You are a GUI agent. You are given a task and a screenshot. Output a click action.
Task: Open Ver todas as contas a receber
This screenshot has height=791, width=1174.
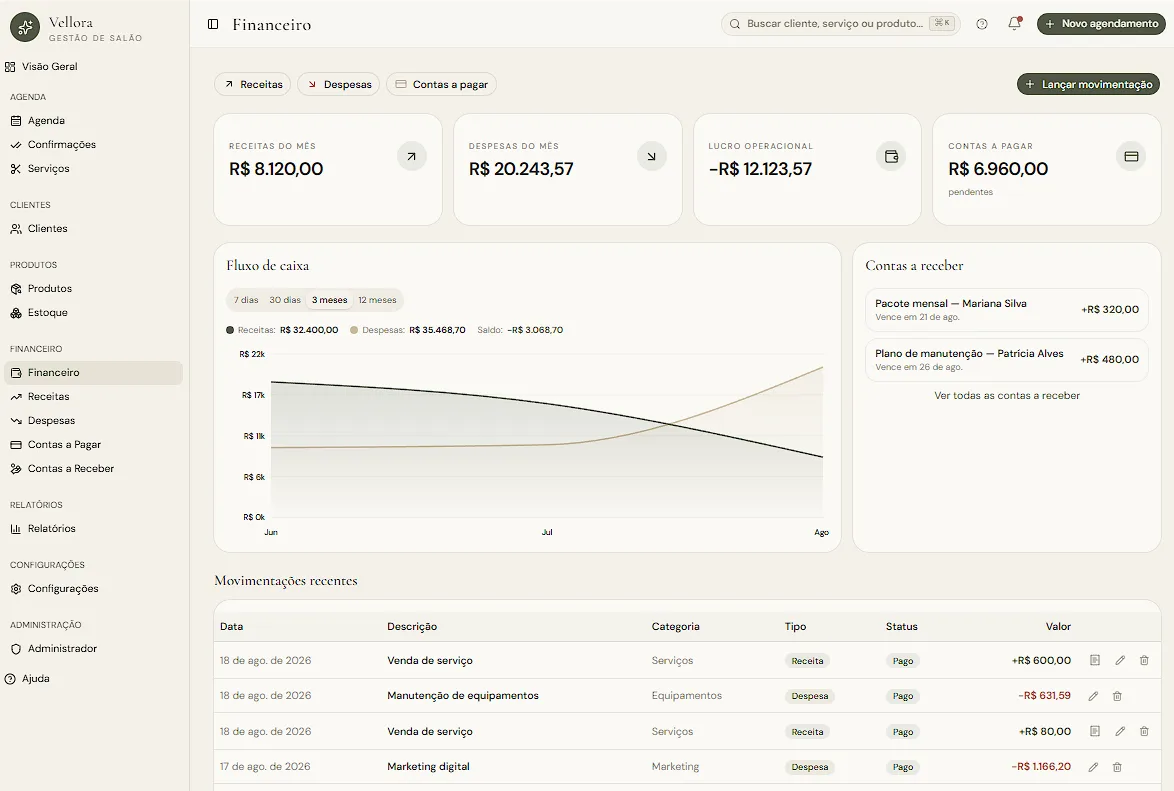(x=1007, y=396)
